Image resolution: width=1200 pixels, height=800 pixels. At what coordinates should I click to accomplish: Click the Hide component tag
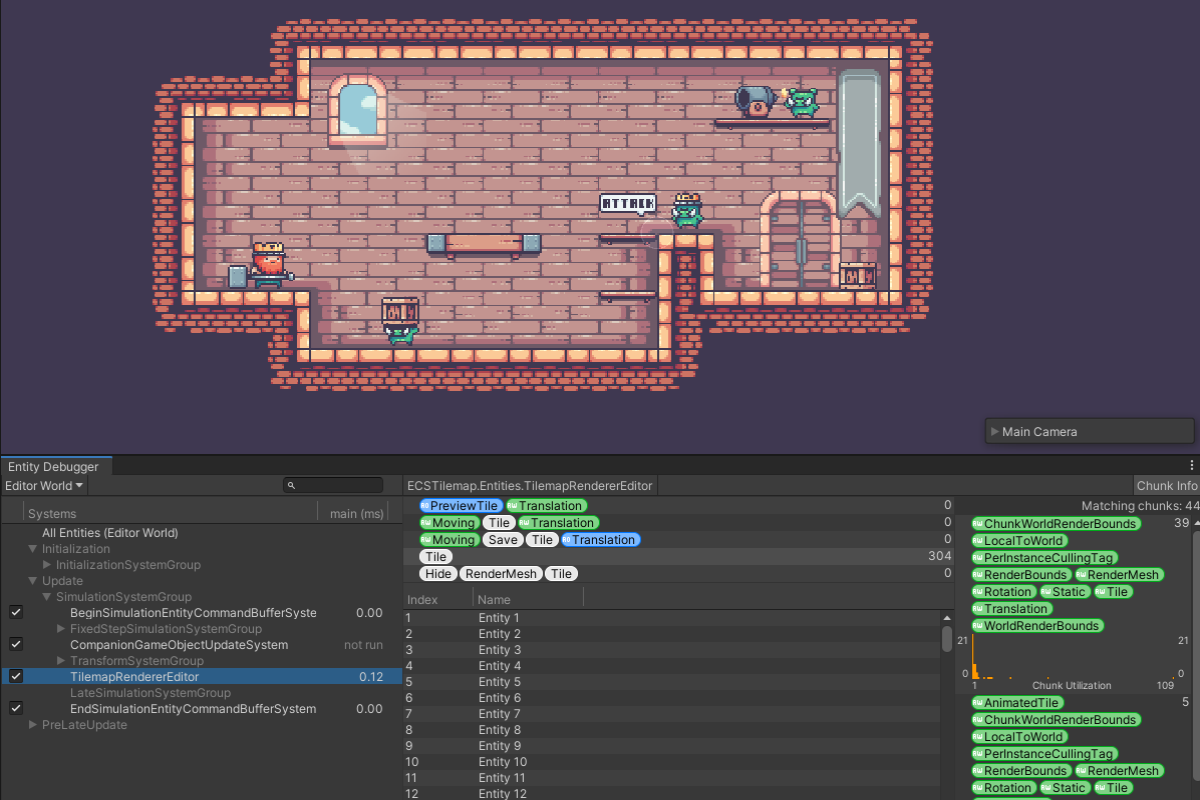(x=438, y=574)
